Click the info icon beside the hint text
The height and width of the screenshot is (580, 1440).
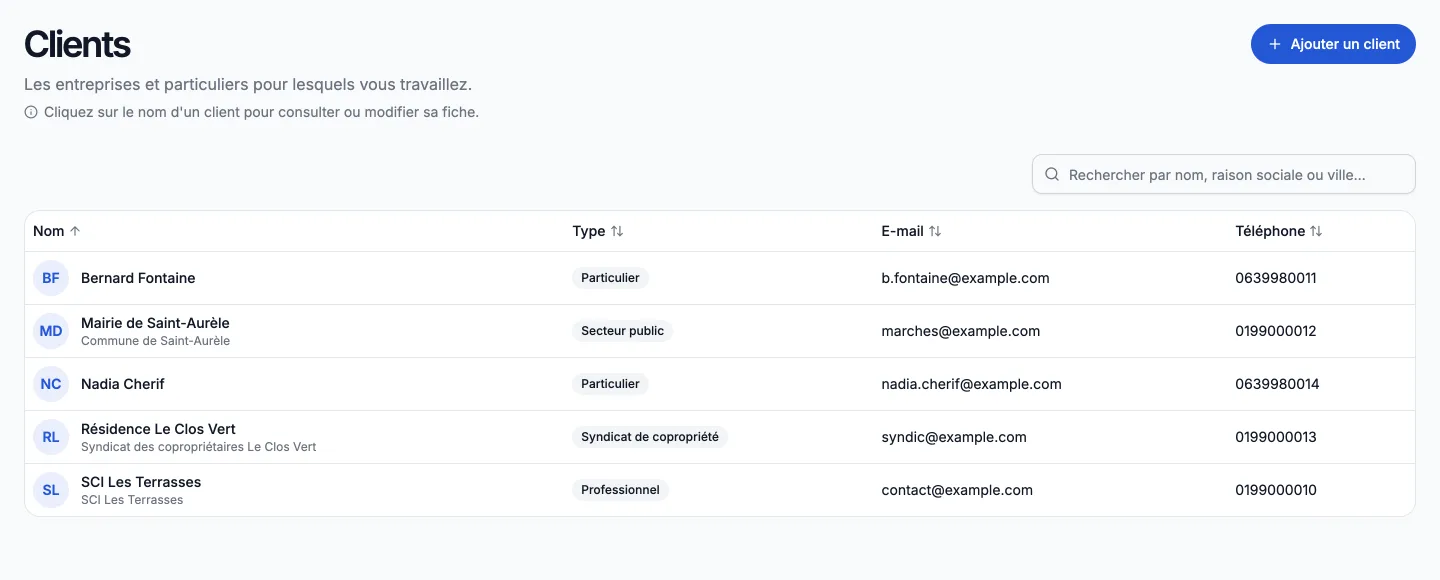pyautogui.click(x=31, y=112)
